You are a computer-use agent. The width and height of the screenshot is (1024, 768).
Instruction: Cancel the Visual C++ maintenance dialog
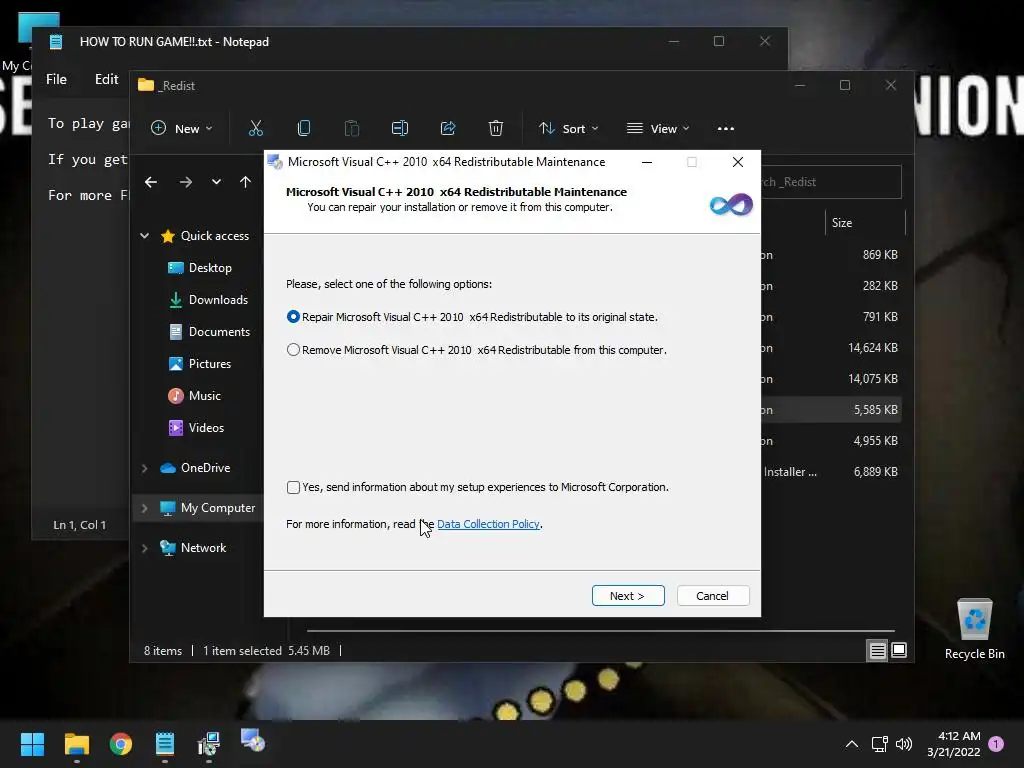[x=712, y=596]
